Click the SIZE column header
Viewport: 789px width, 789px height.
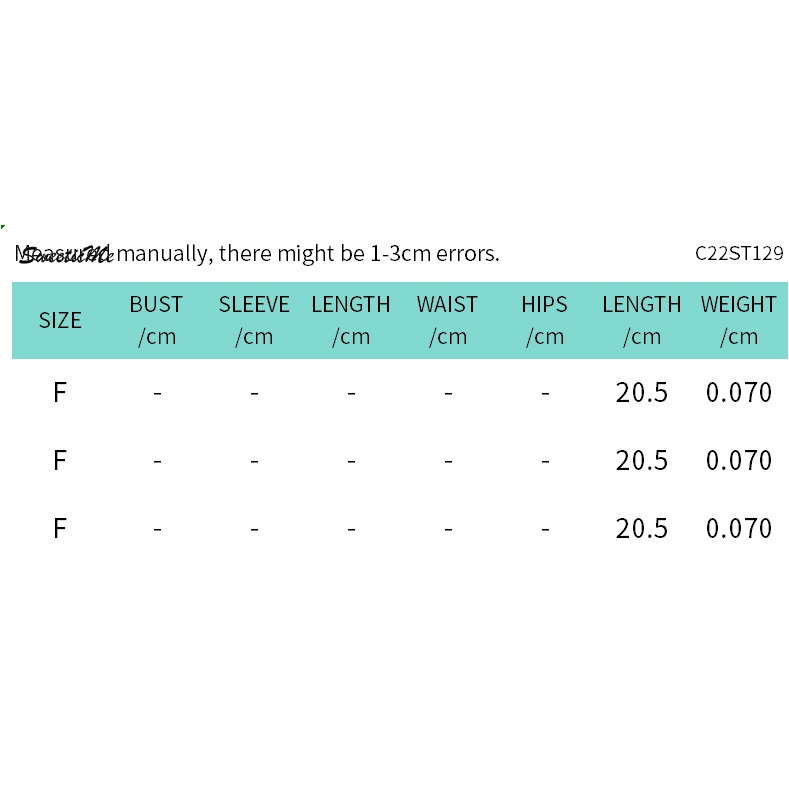60,320
